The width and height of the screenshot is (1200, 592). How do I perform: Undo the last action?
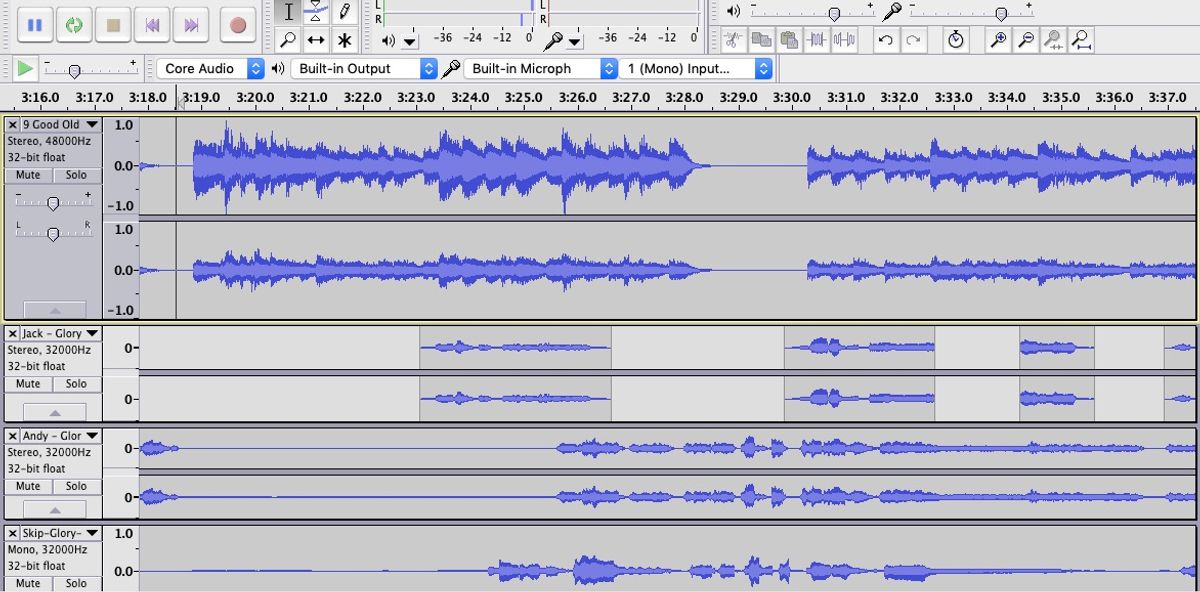point(885,40)
